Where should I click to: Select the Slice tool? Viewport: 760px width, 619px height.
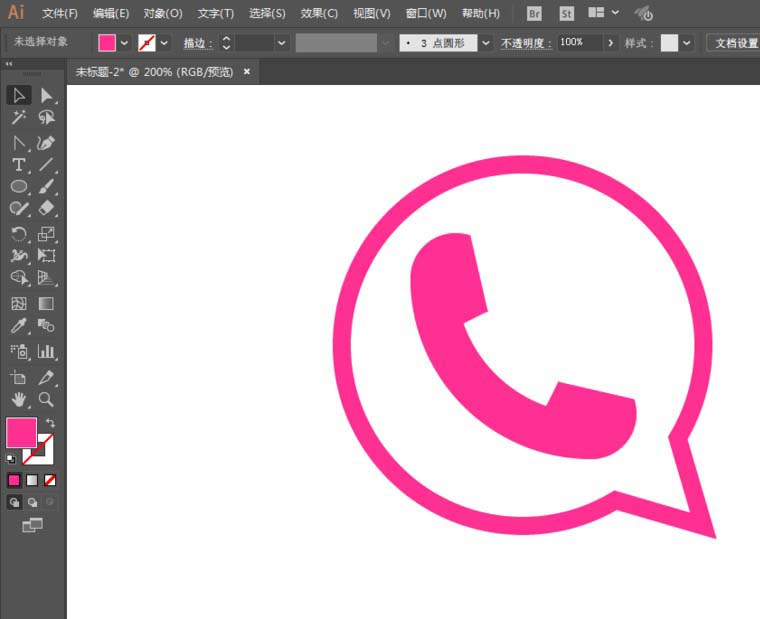coord(46,377)
